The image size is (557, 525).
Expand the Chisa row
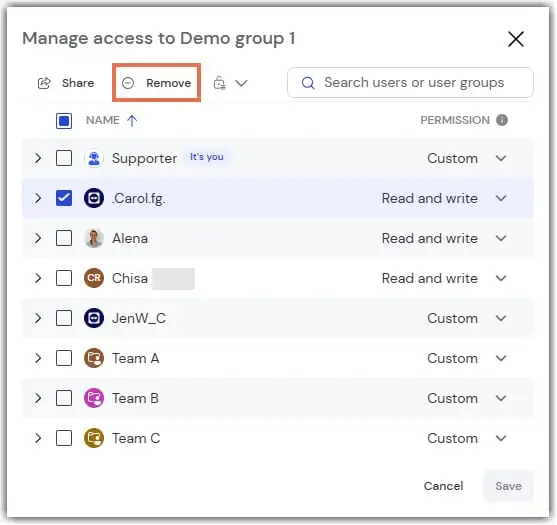(x=38, y=278)
